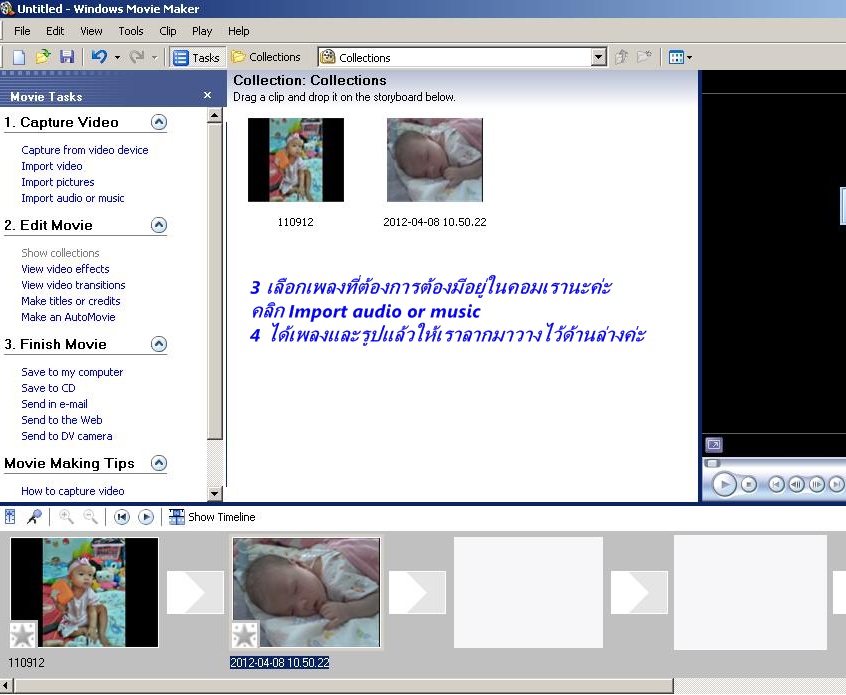This screenshot has height=695, width=846.
Task: Open the Views button in the toolbar
Action: click(680, 57)
